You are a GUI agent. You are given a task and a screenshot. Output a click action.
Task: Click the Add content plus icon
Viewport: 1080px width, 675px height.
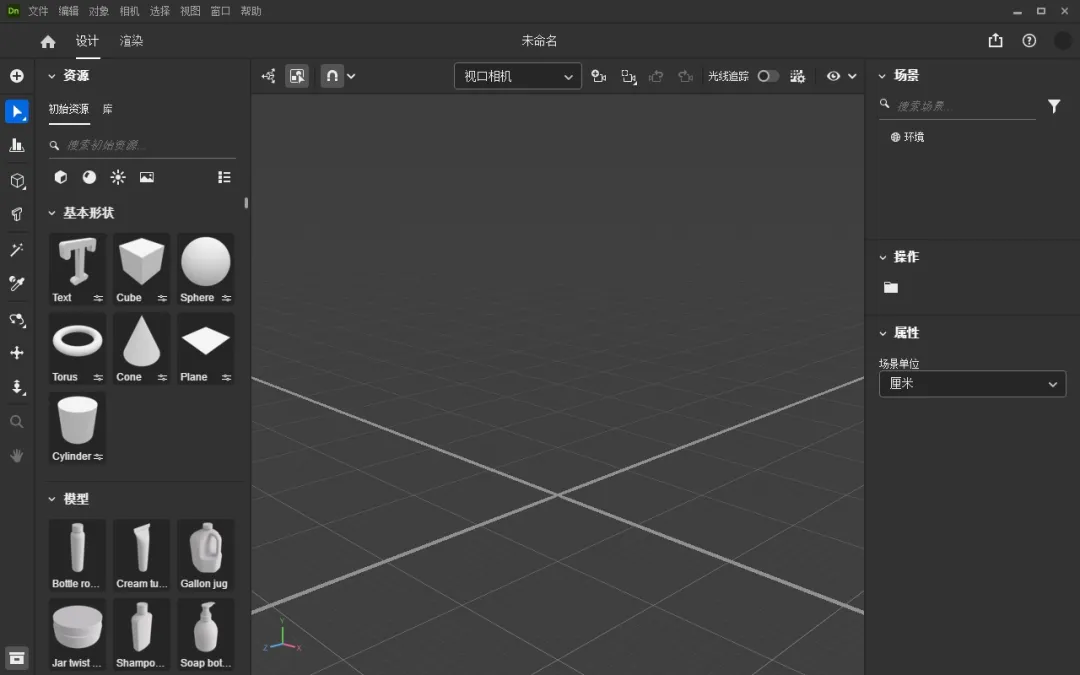[17, 76]
